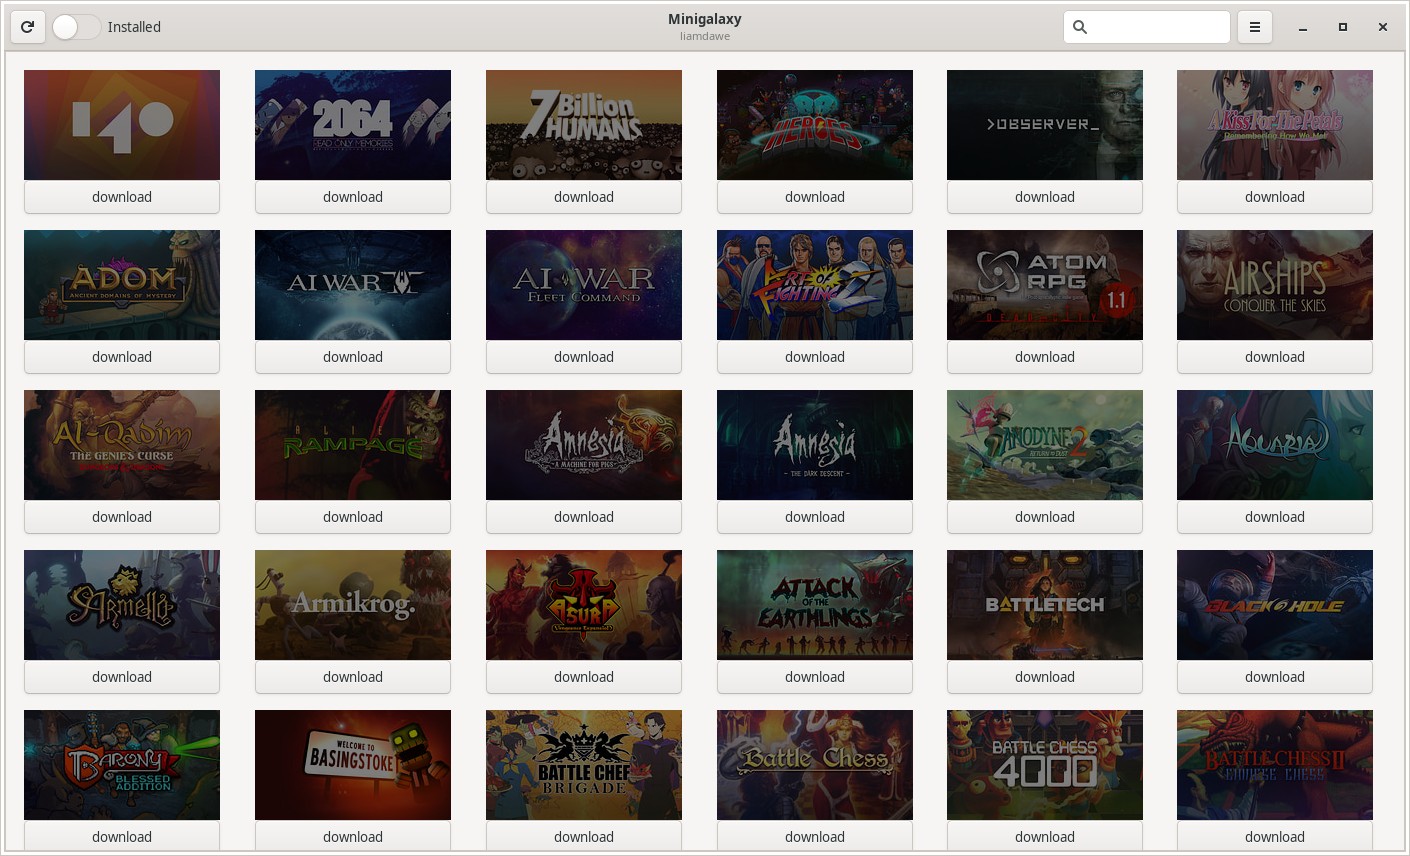The height and width of the screenshot is (856, 1410).
Task: Select the Art of Fighting thumbnail
Action: point(815,285)
